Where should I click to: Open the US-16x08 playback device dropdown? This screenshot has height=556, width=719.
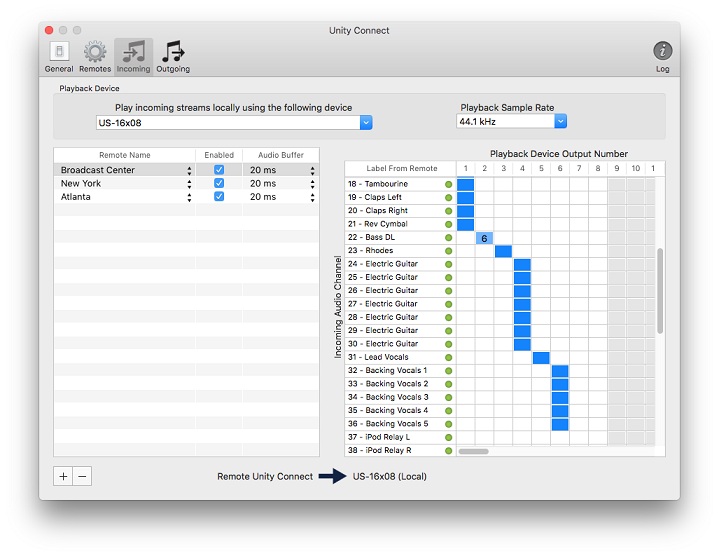point(366,122)
